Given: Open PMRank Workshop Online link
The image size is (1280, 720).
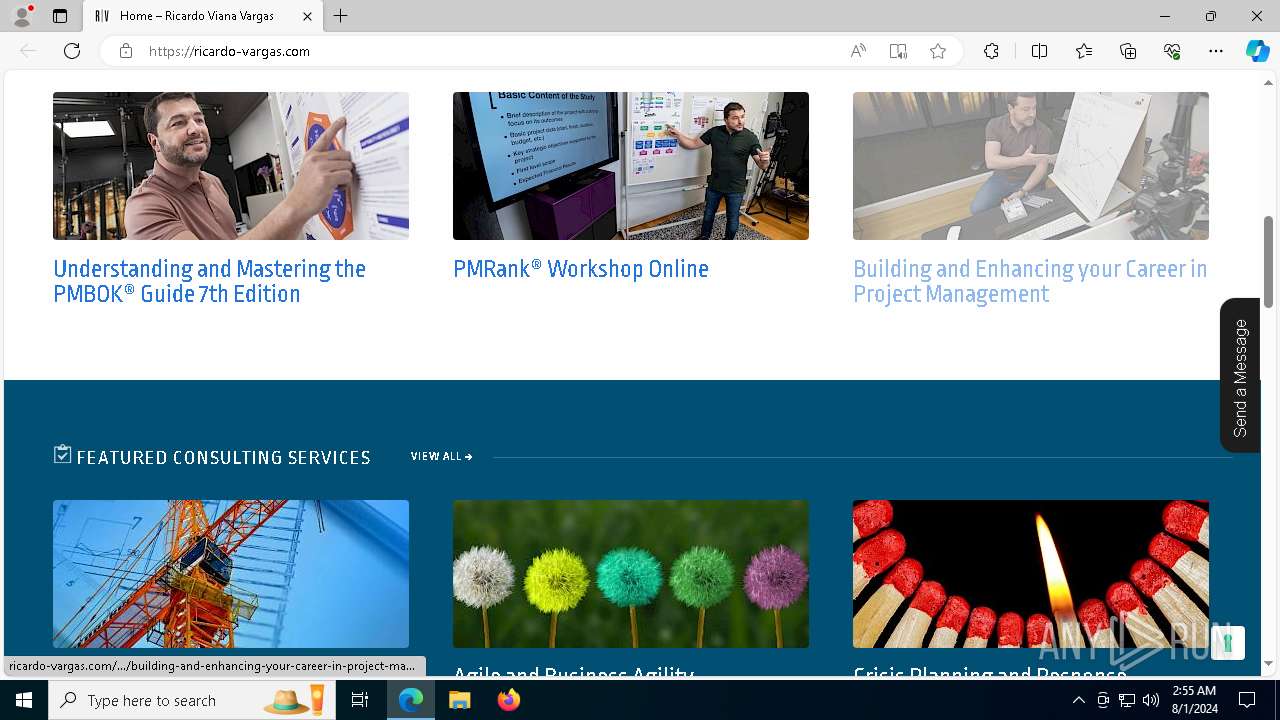Looking at the screenshot, I should point(581,269).
